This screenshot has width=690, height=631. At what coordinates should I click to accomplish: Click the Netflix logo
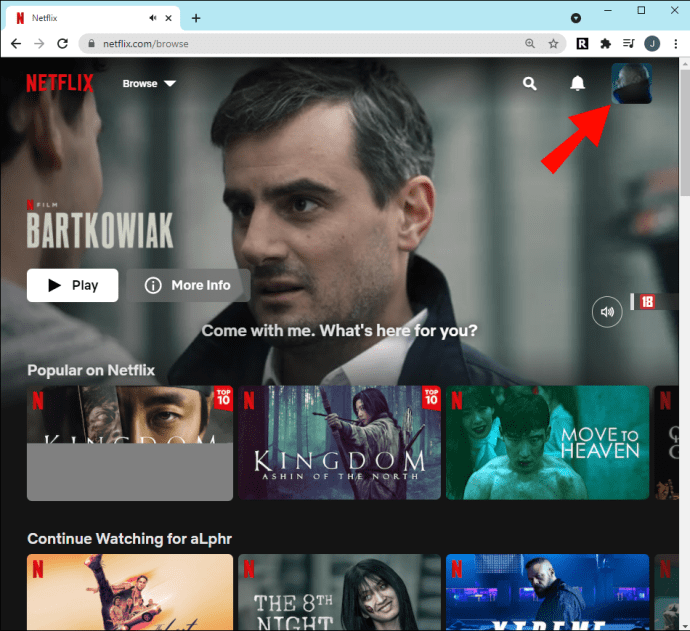click(60, 83)
